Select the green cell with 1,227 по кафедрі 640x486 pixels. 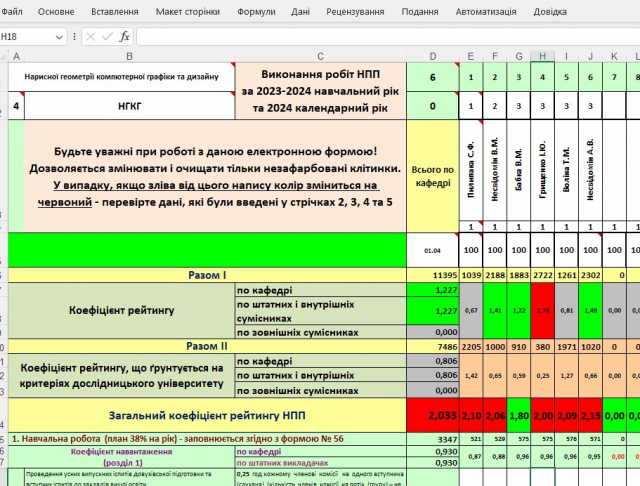click(x=433, y=290)
